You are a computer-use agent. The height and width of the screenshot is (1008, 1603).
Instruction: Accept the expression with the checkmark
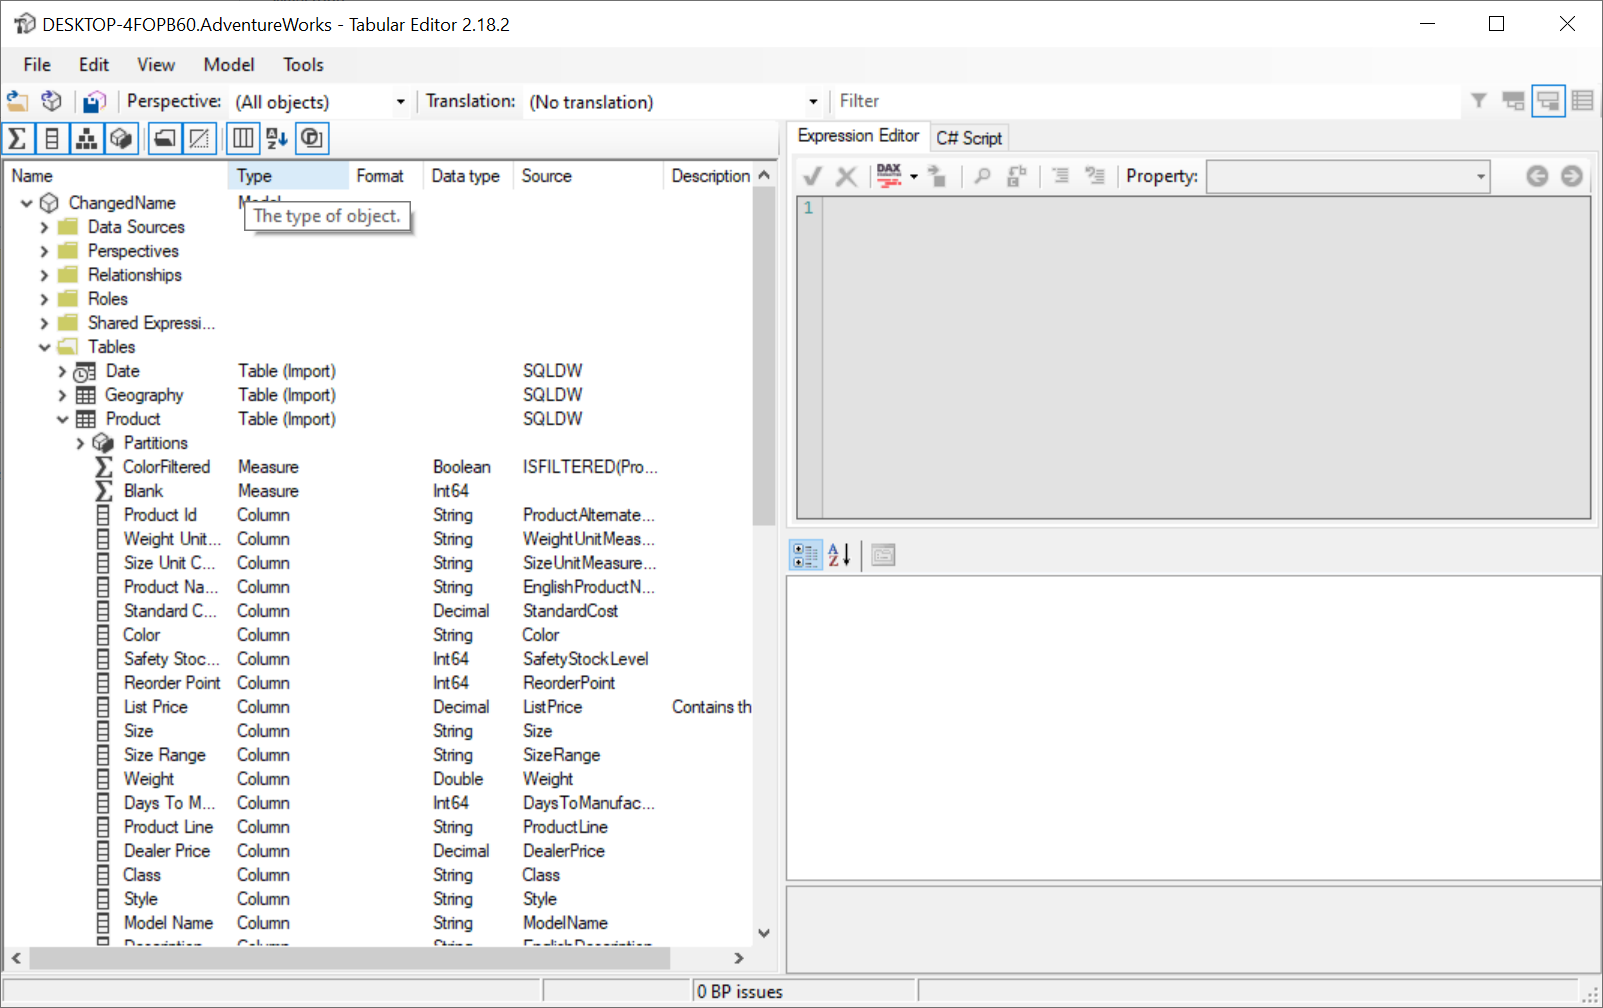[x=812, y=176]
